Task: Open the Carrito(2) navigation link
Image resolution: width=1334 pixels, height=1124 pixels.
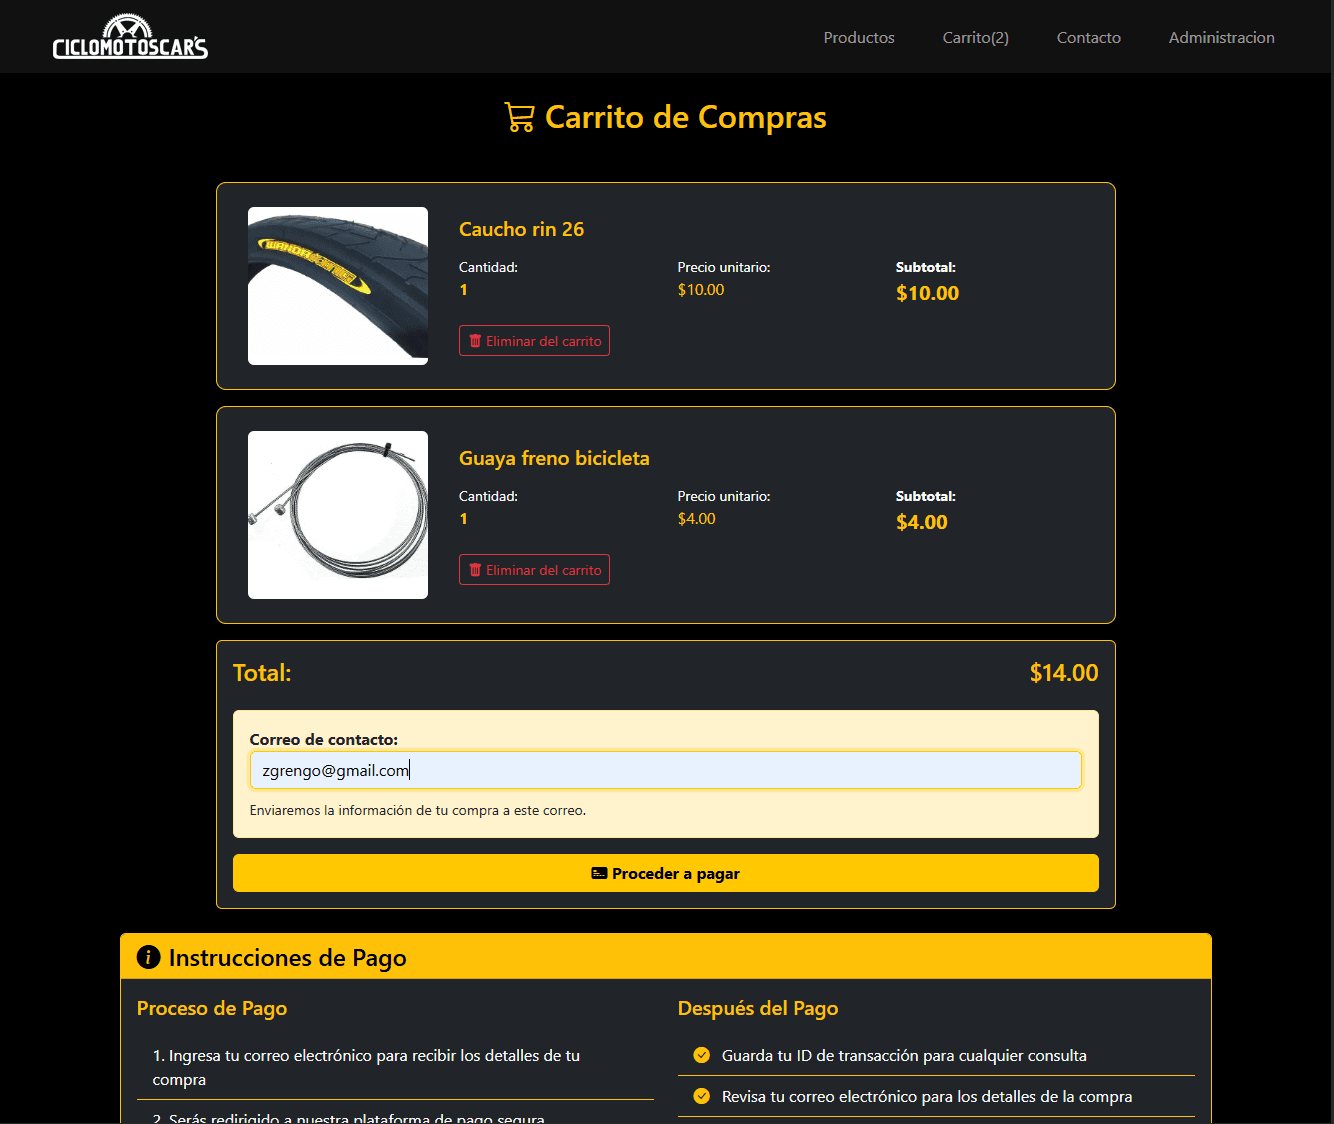Action: [975, 37]
